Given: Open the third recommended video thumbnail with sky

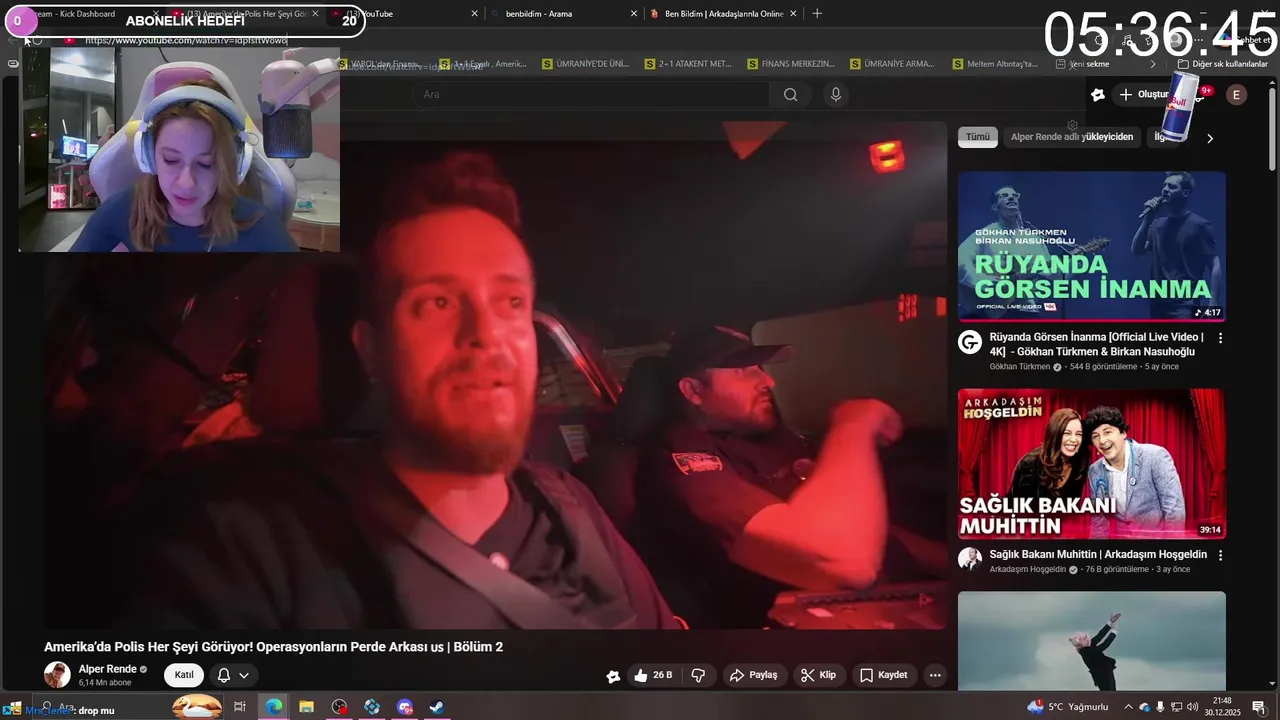Looking at the screenshot, I should pos(1092,641).
